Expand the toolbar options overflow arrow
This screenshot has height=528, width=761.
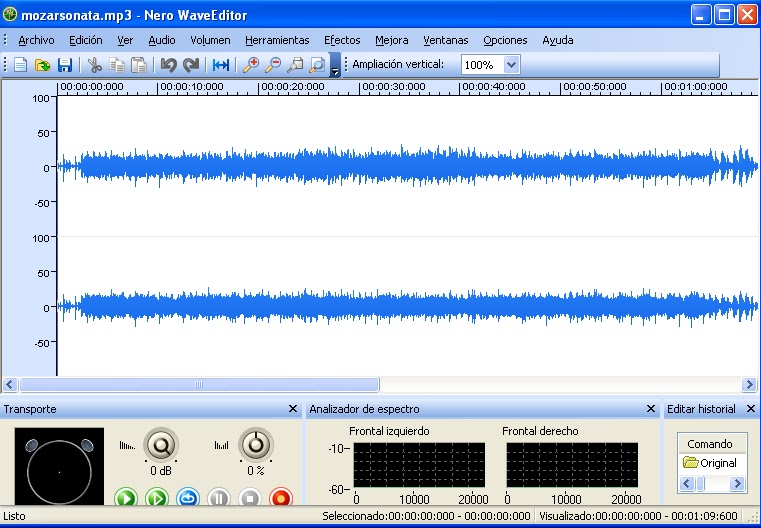(335, 65)
